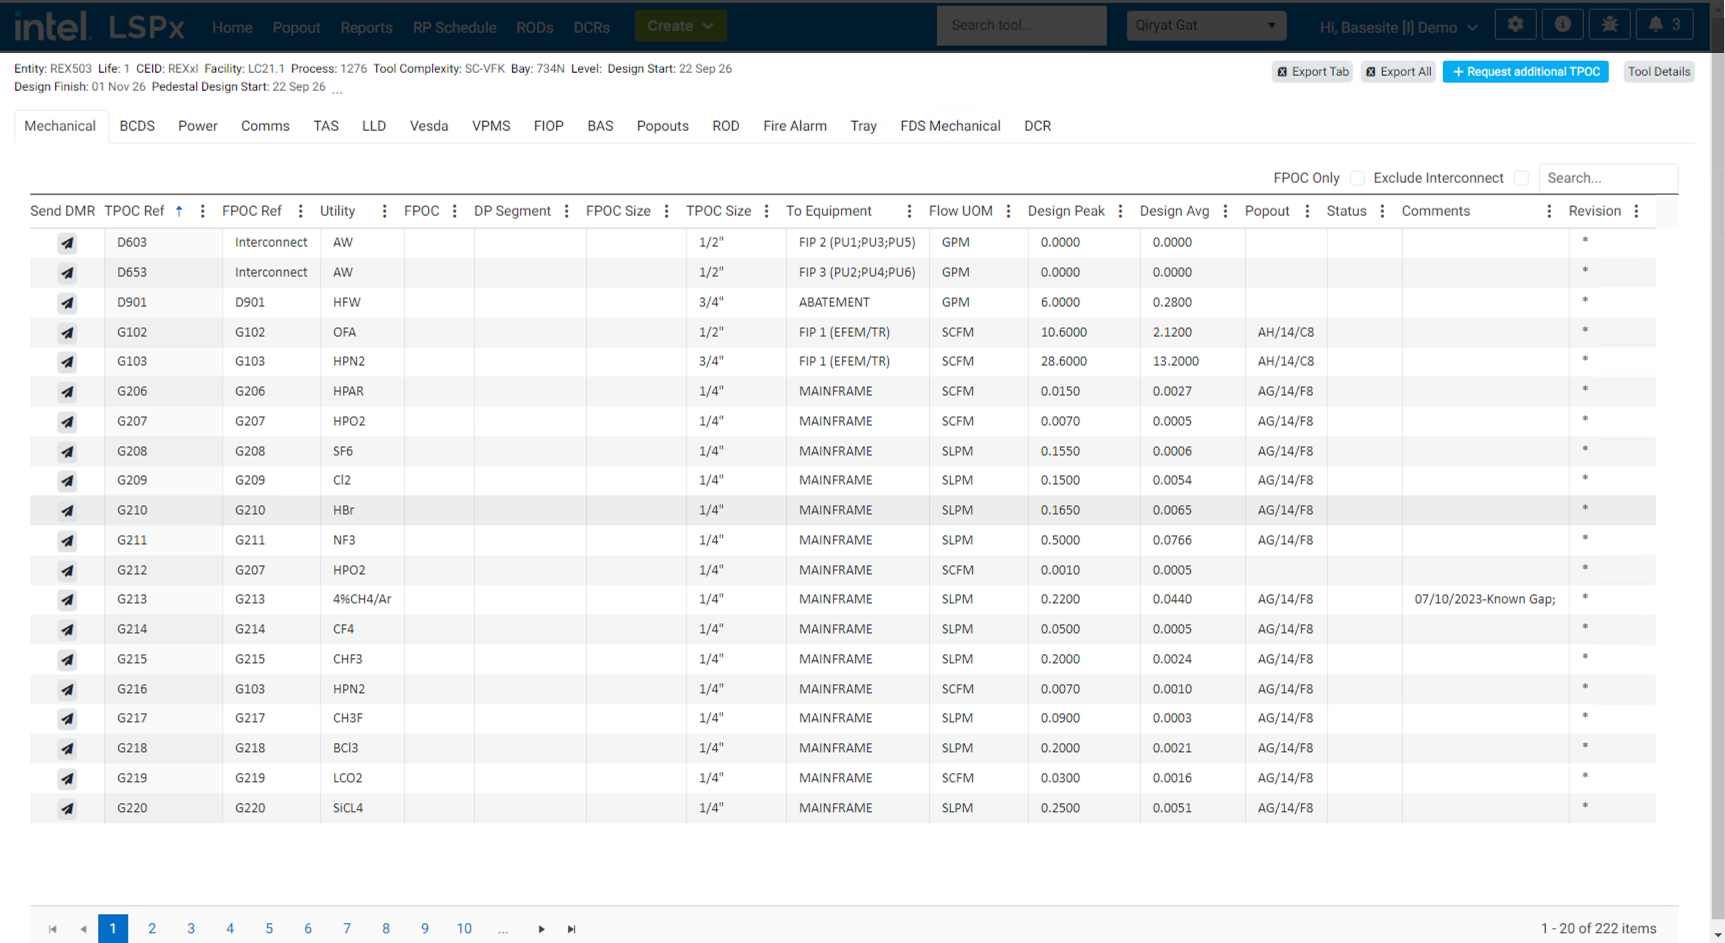Screen dimensions: 1725x943
Task: Expand the Hi, Basesite Demo user menu
Action: click(x=1398, y=27)
